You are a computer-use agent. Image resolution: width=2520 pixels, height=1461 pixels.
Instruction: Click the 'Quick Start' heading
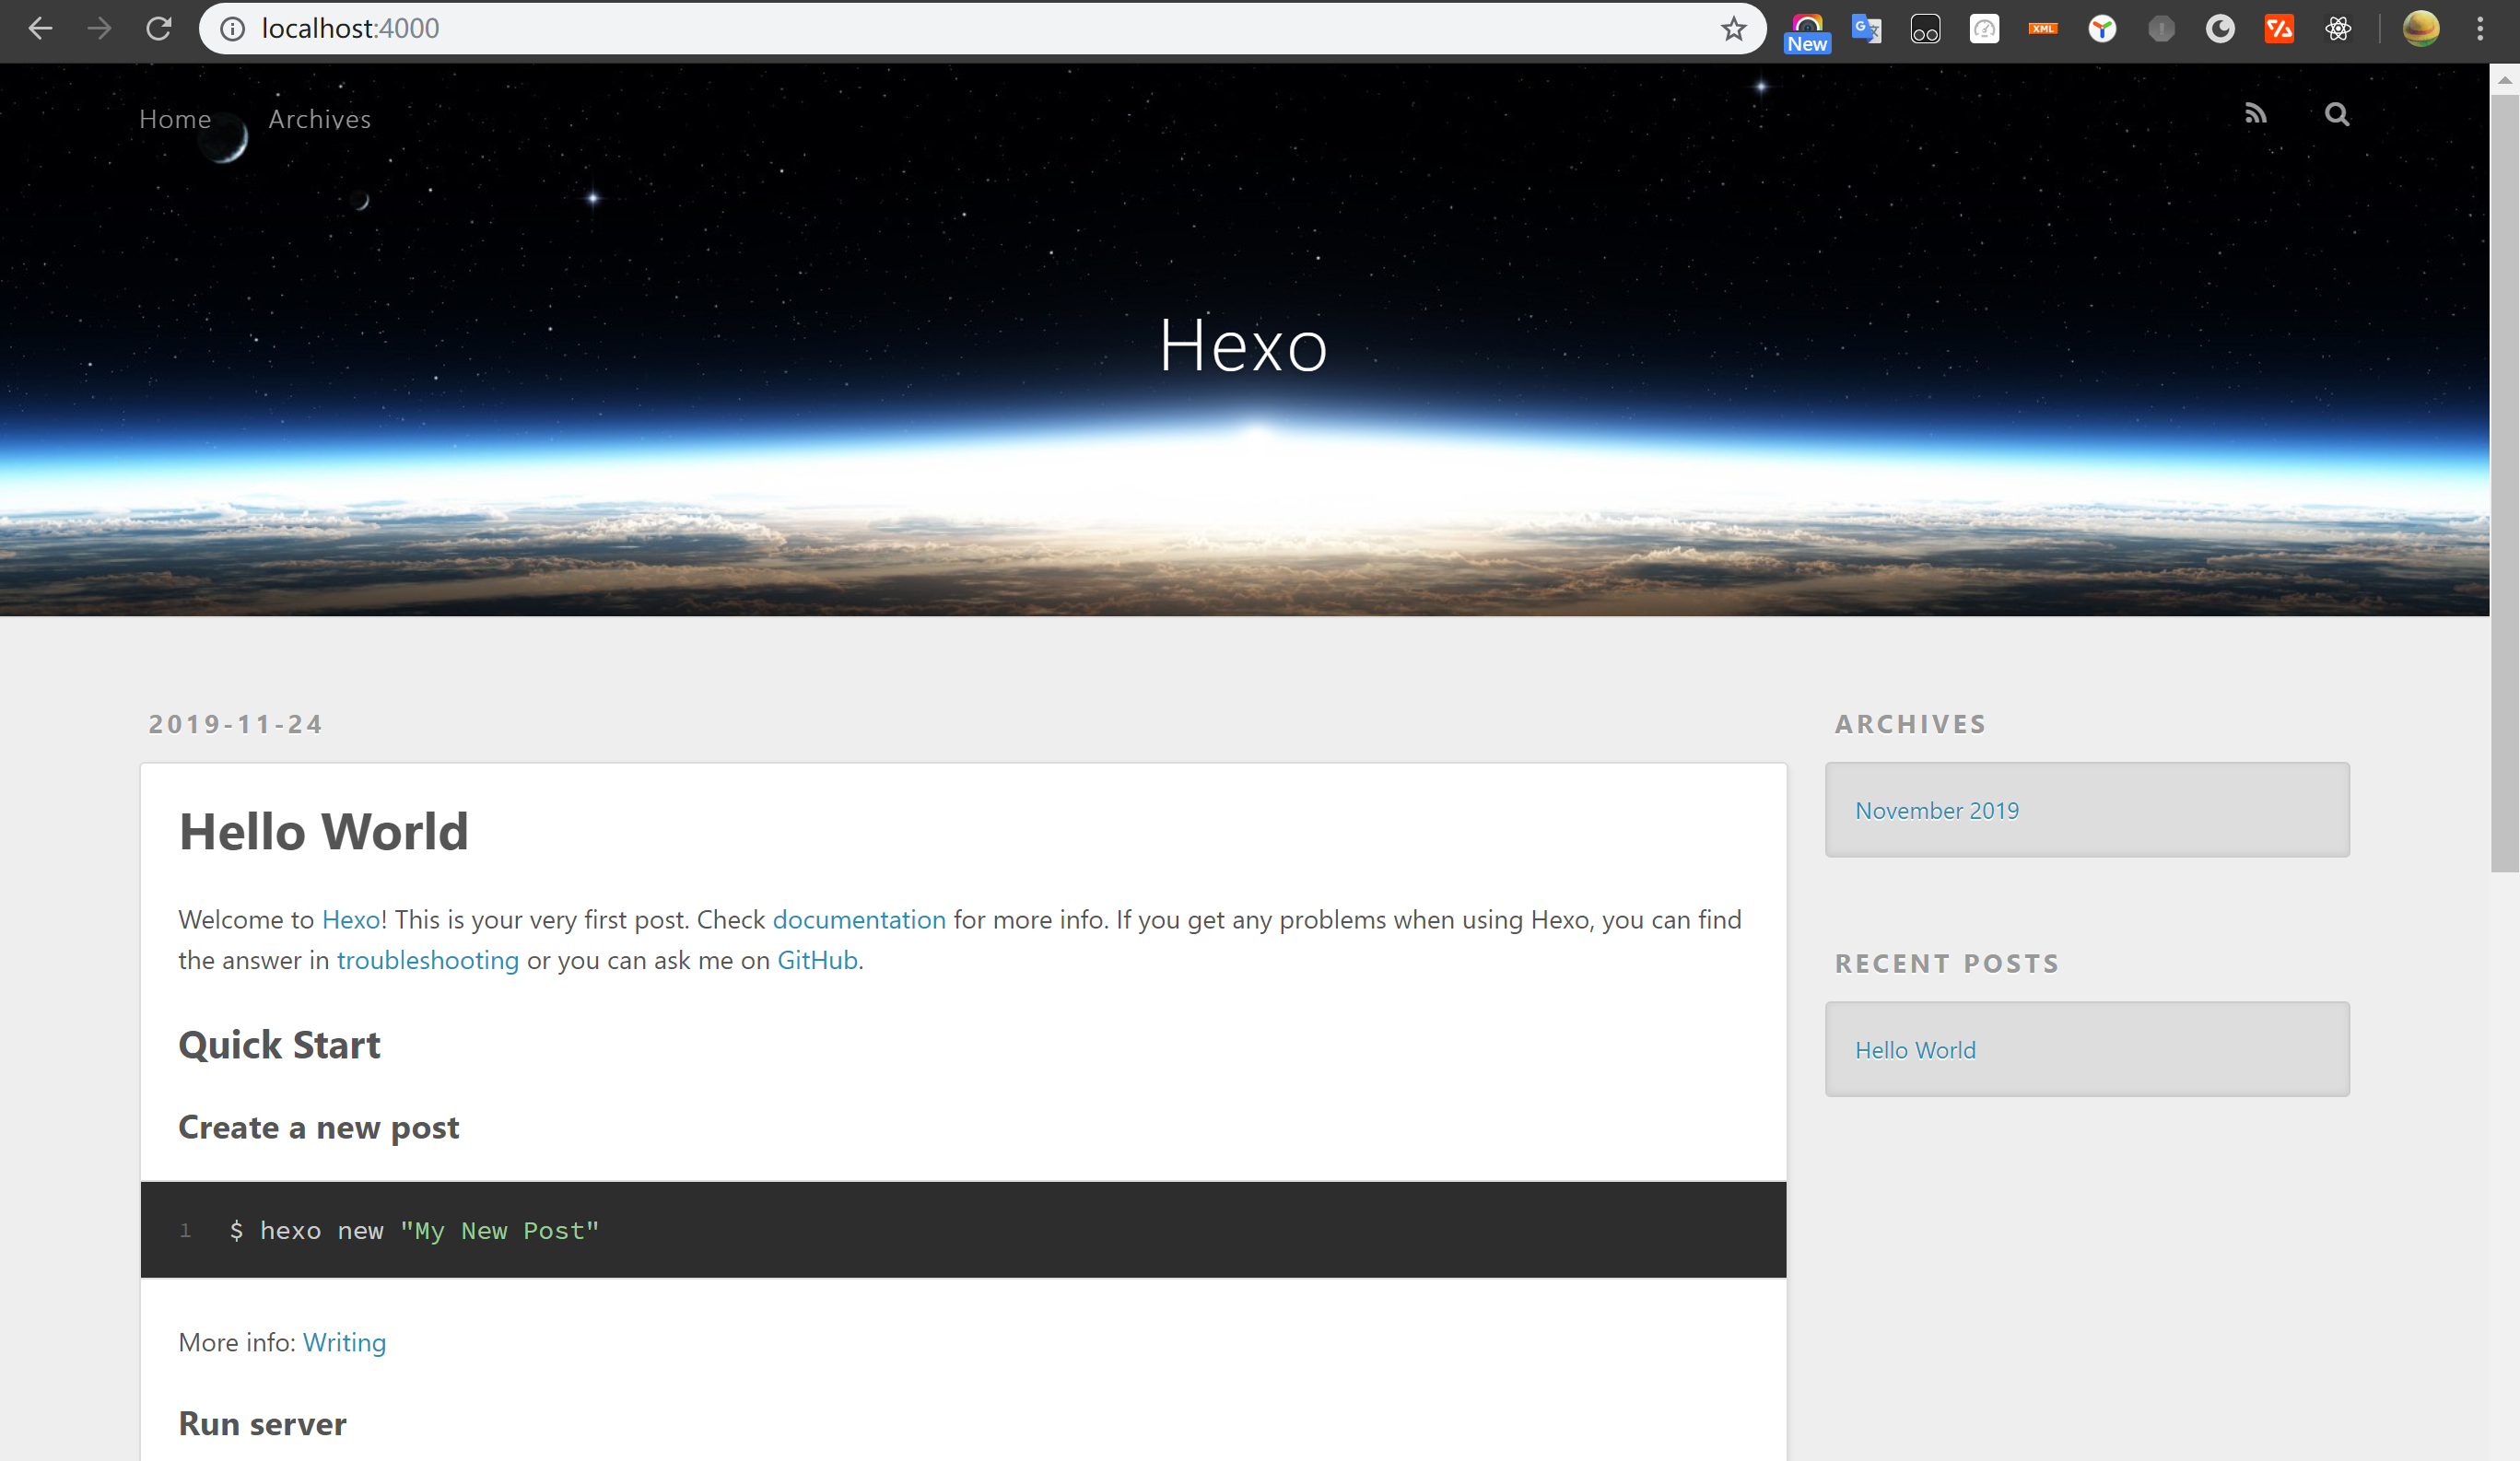click(279, 1045)
